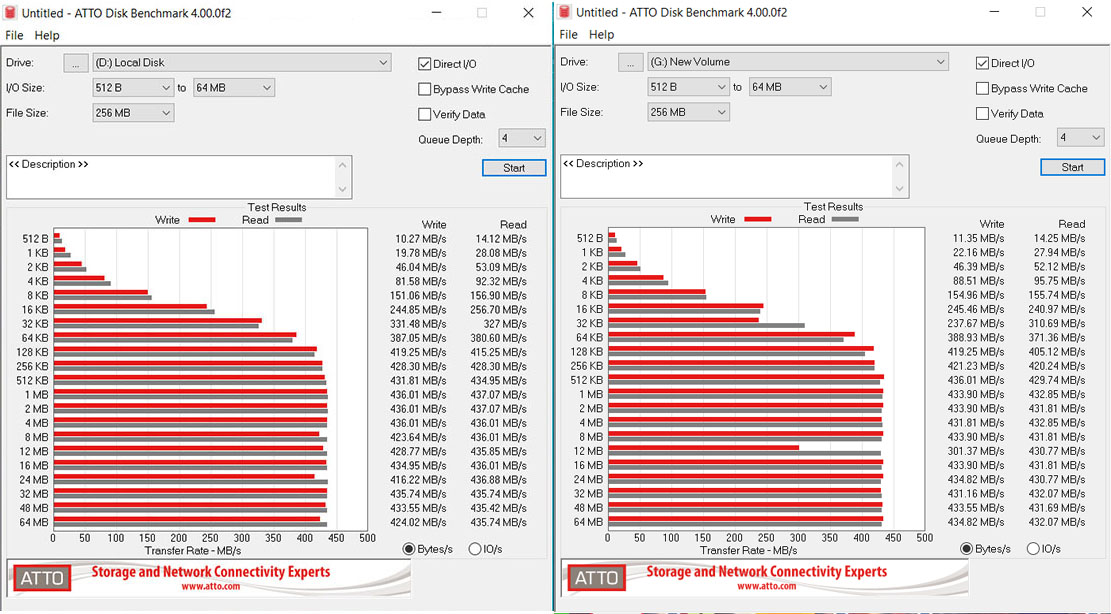Select IO/s radio button in right window
1111x614 pixels.
click(x=1033, y=548)
